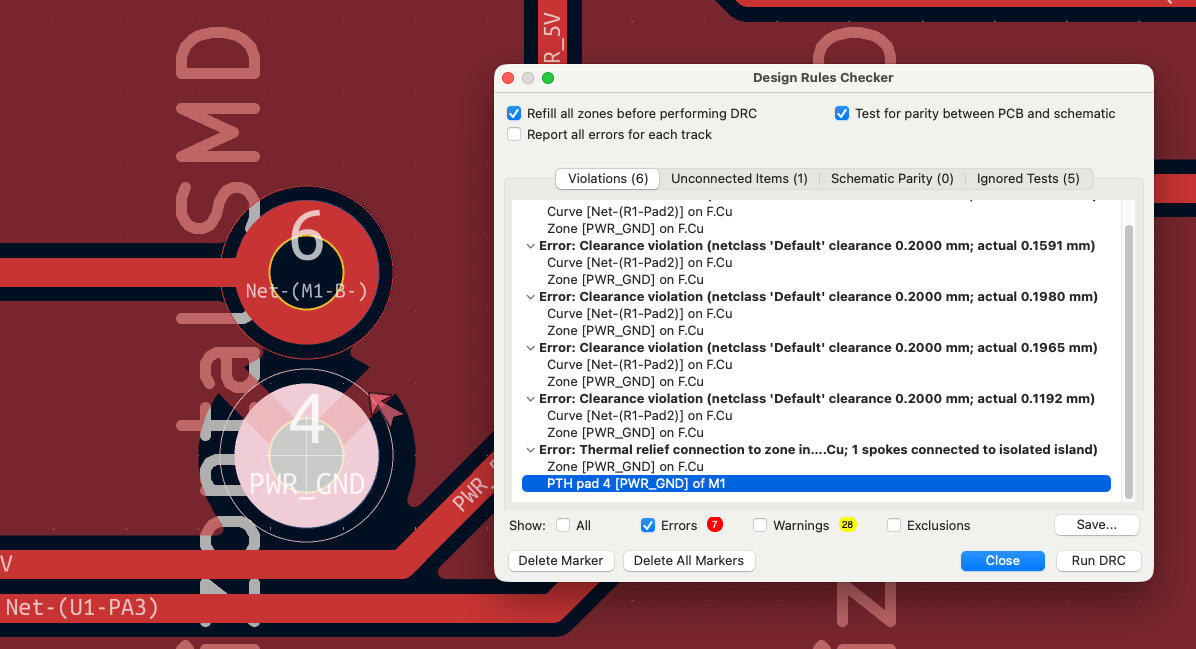Collapse clearance violation with actual 0.1591 mm
Viewport: 1196px width, 649px height.
530,246
